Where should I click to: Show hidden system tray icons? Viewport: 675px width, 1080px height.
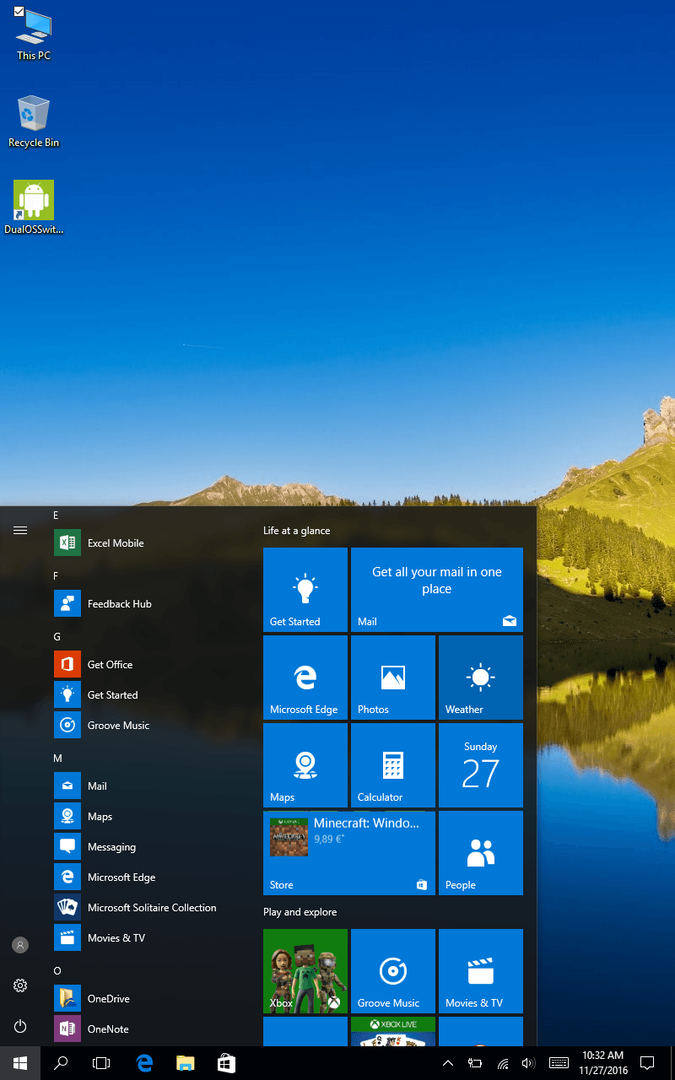[447, 1063]
